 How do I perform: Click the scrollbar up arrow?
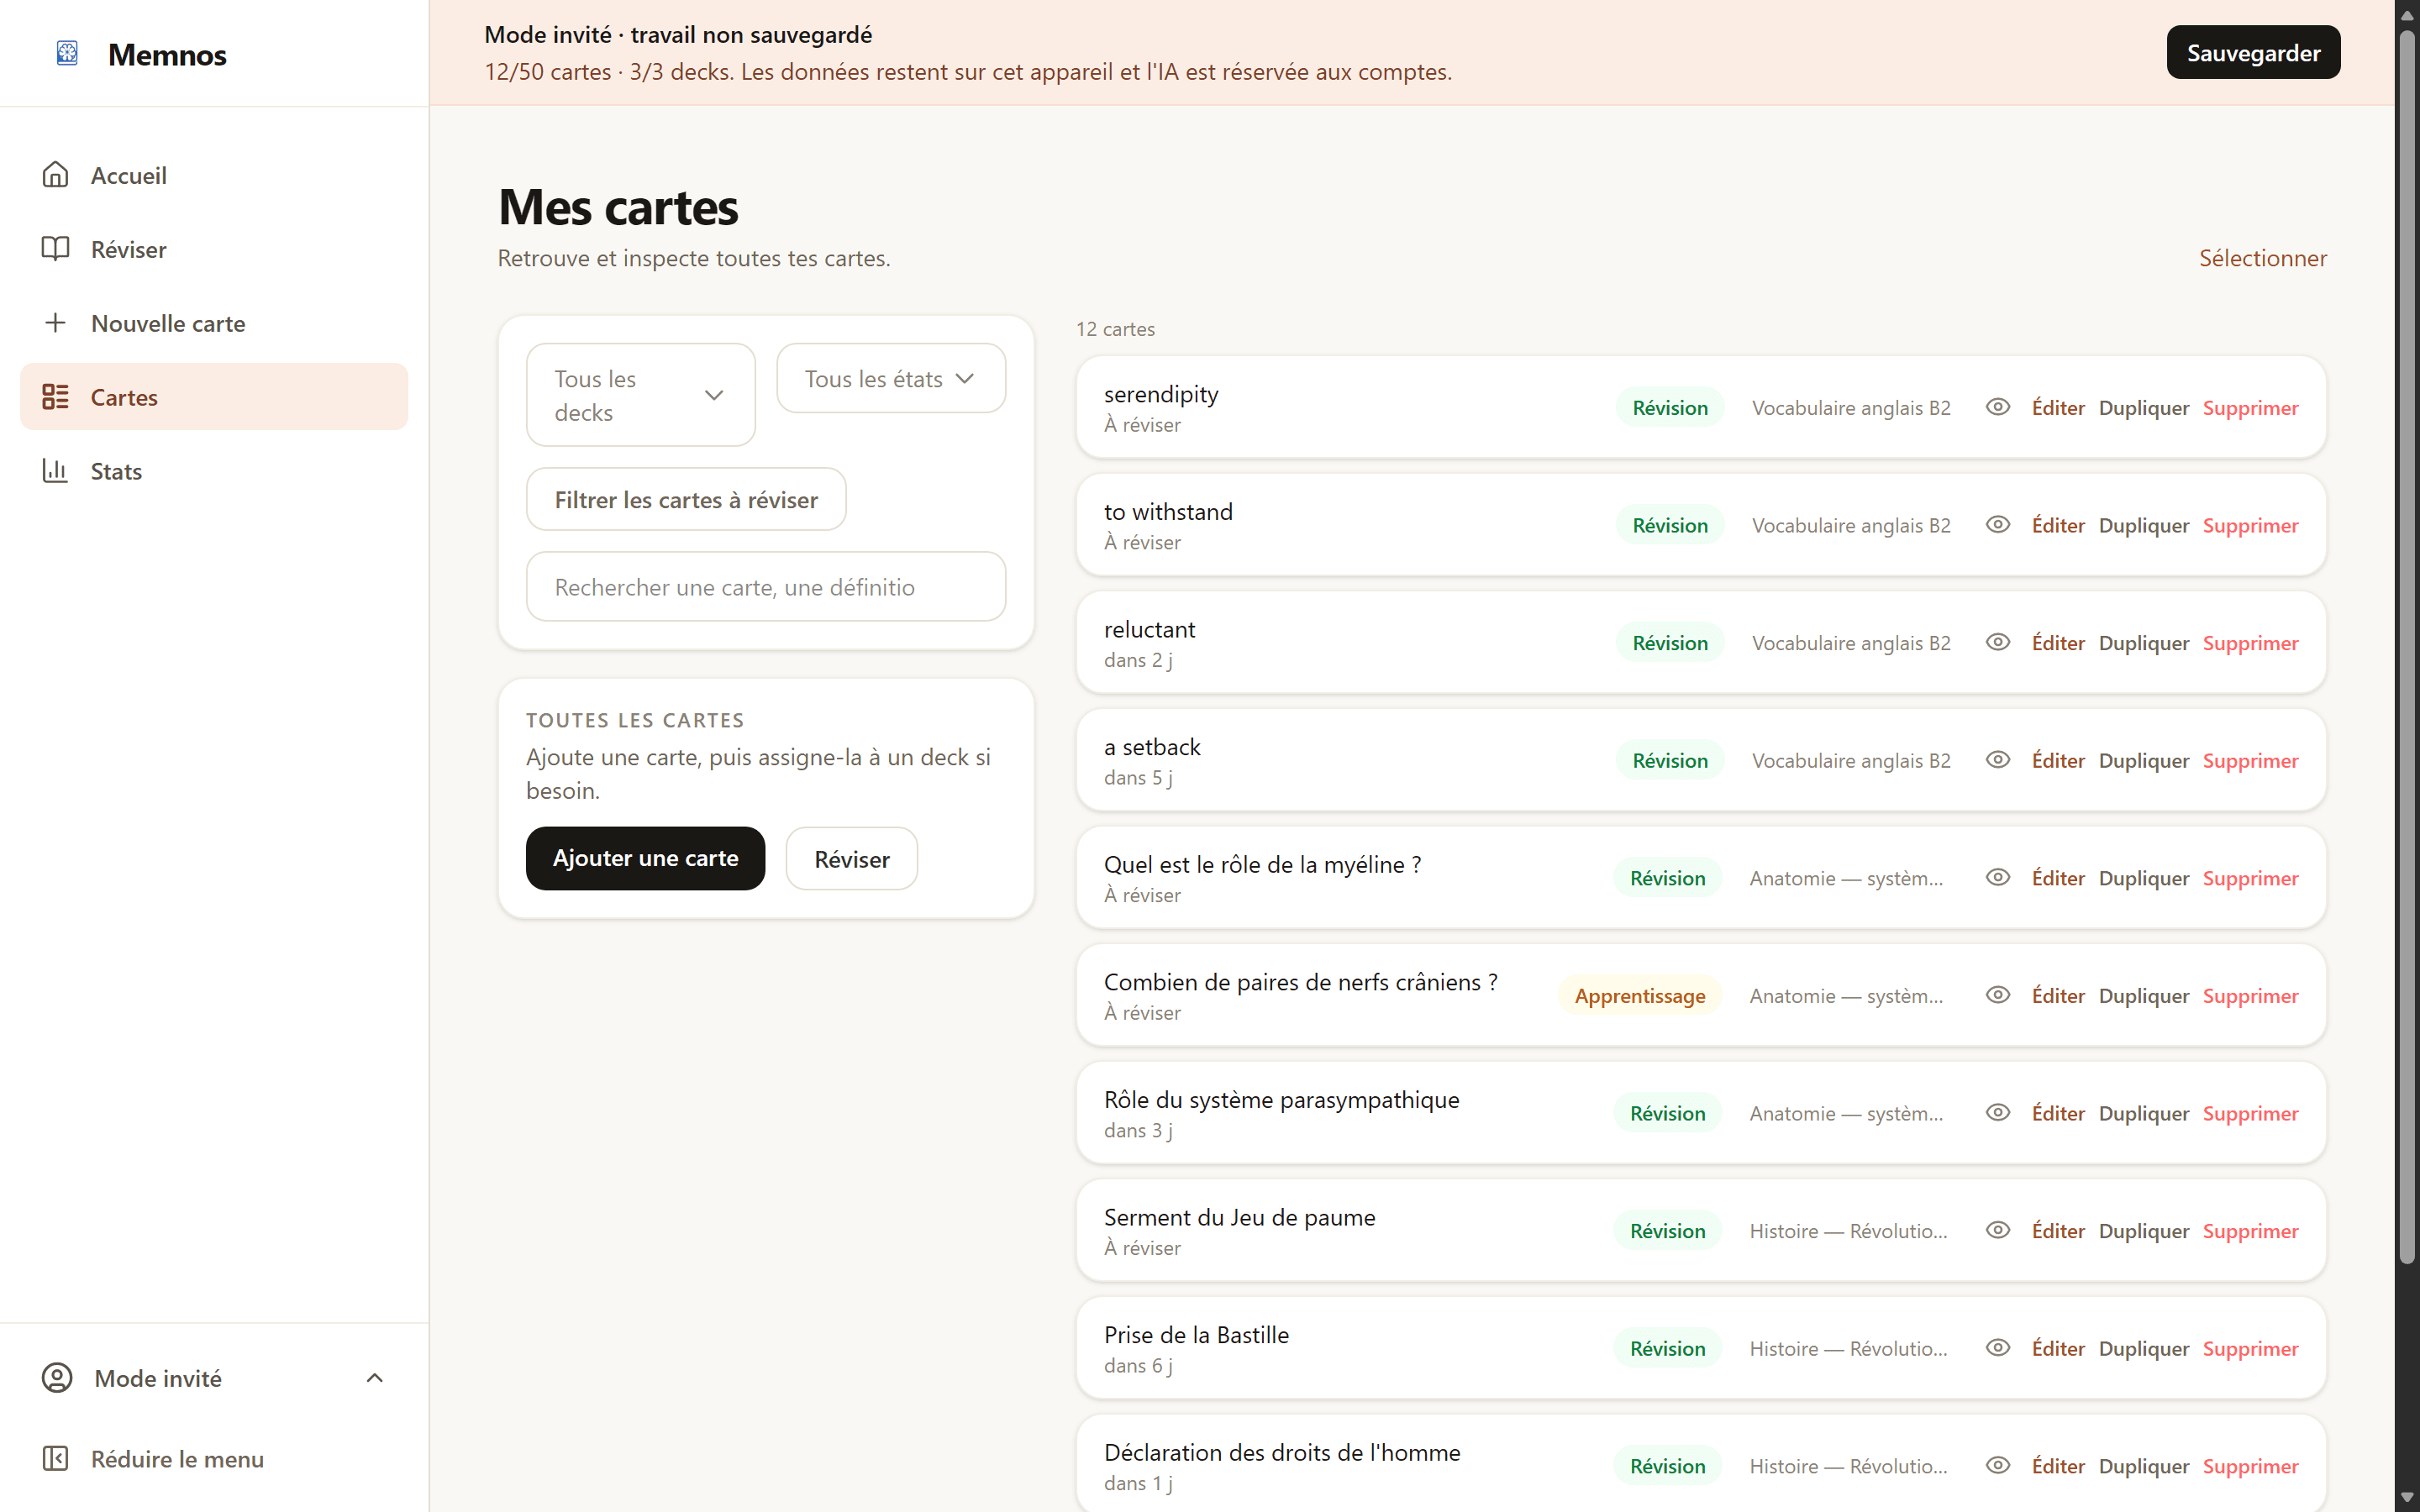2407,15
